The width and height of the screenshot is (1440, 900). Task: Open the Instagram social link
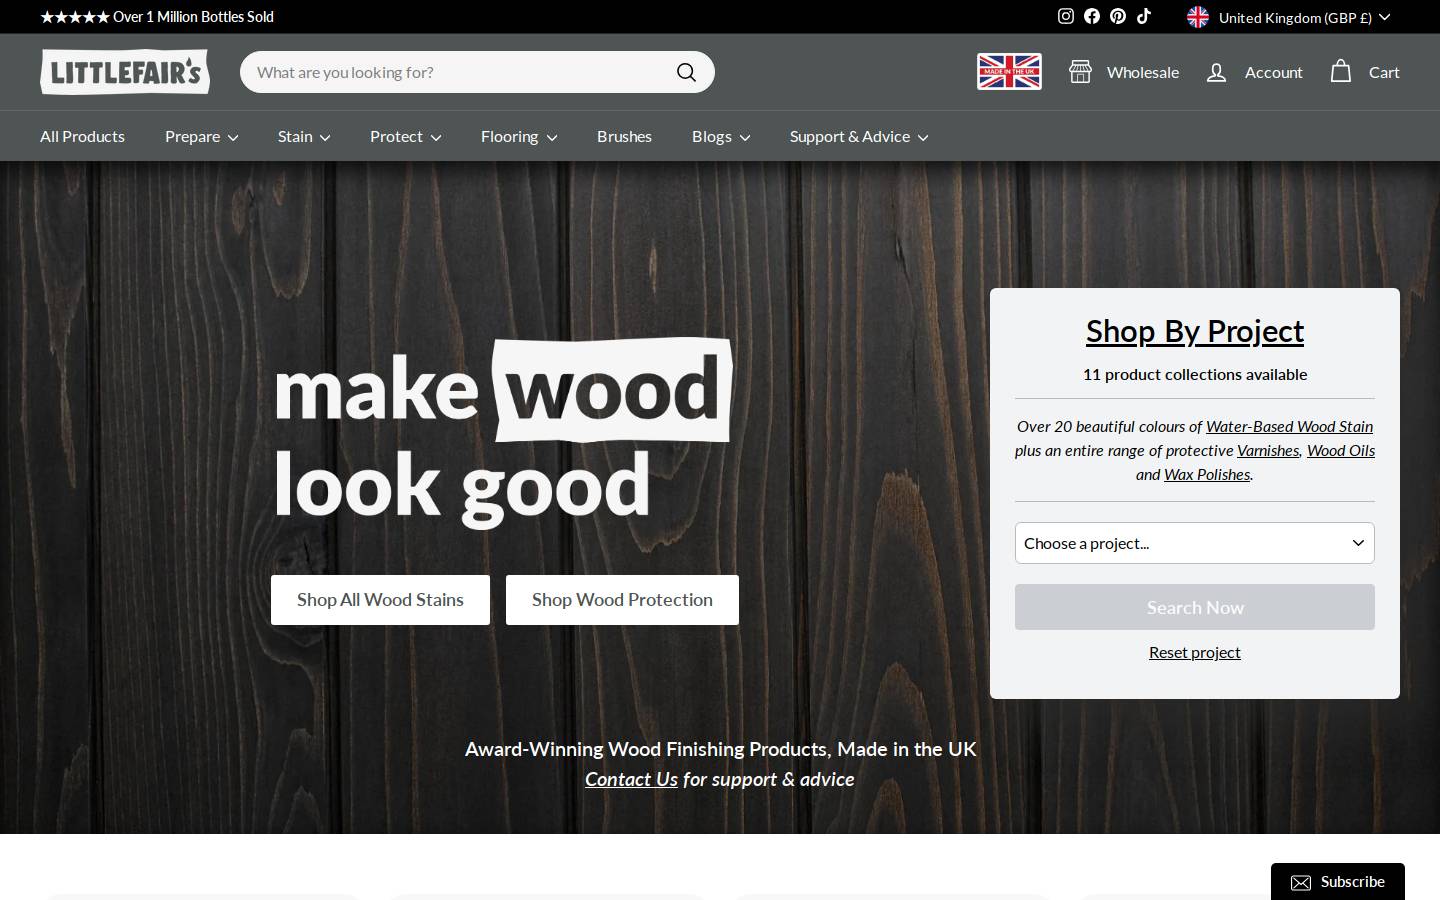coord(1066,16)
